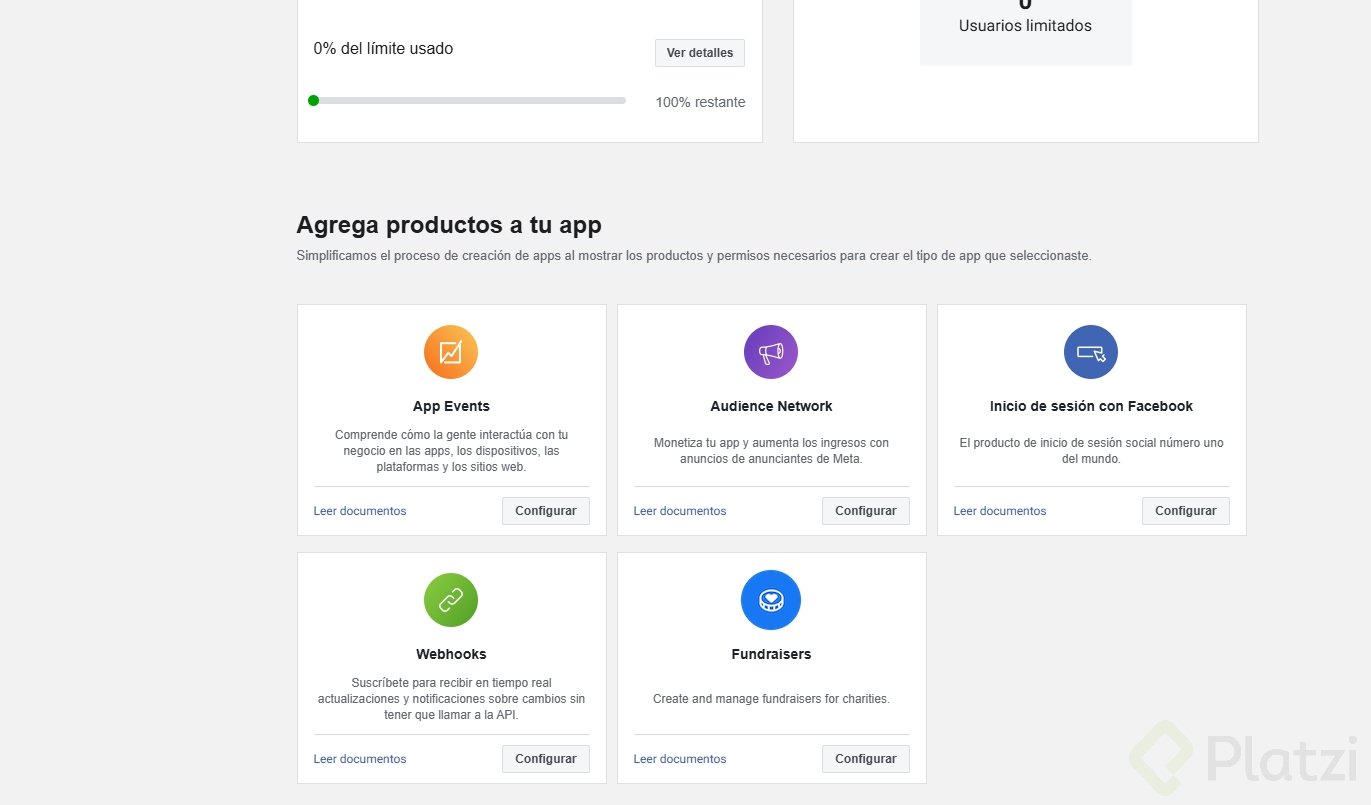The height and width of the screenshot is (805, 1371).
Task: Read docs for Inicio de sesión con Facebook
Action: pyautogui.click(x=1000, y=511)
